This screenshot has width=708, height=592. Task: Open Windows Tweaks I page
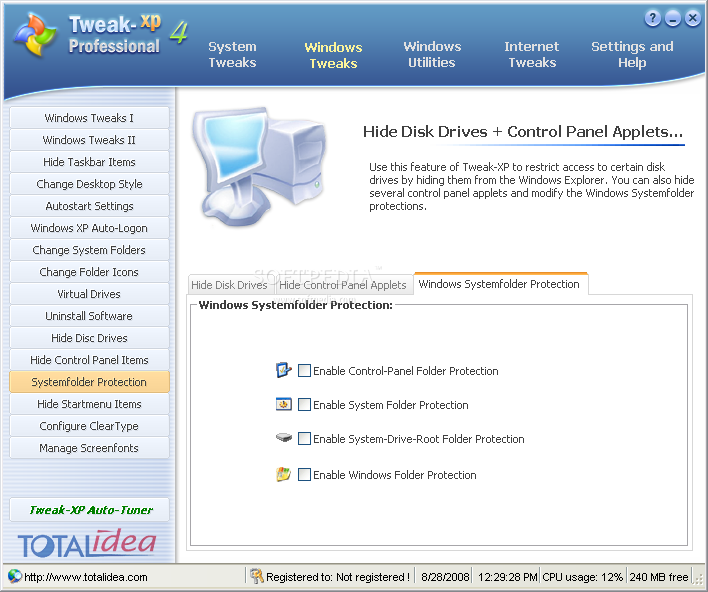pos(89,118)
